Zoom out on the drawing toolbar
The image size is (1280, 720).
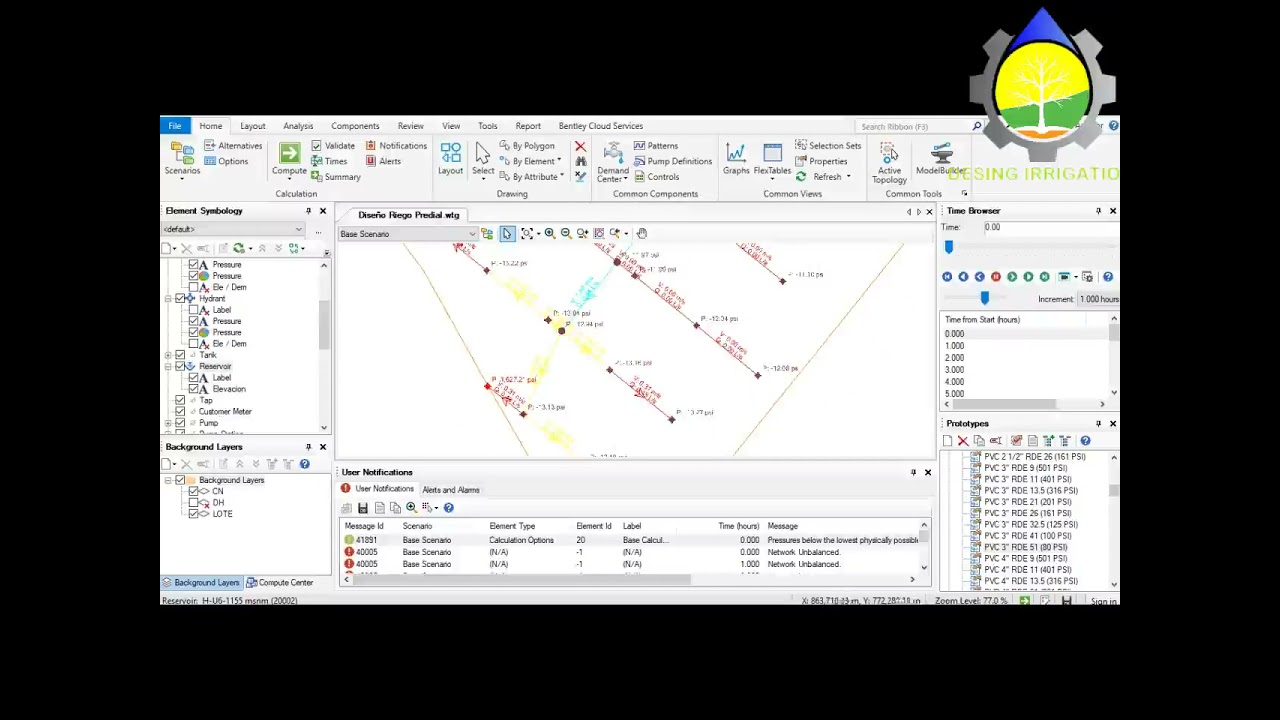565,233
